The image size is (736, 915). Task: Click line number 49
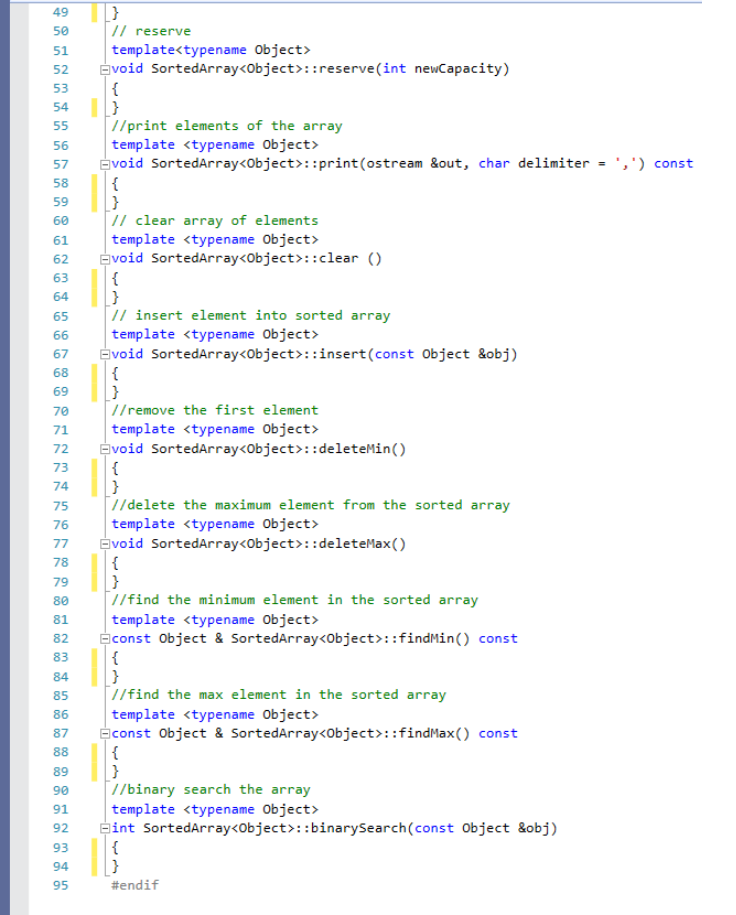(x=61, y=12)
